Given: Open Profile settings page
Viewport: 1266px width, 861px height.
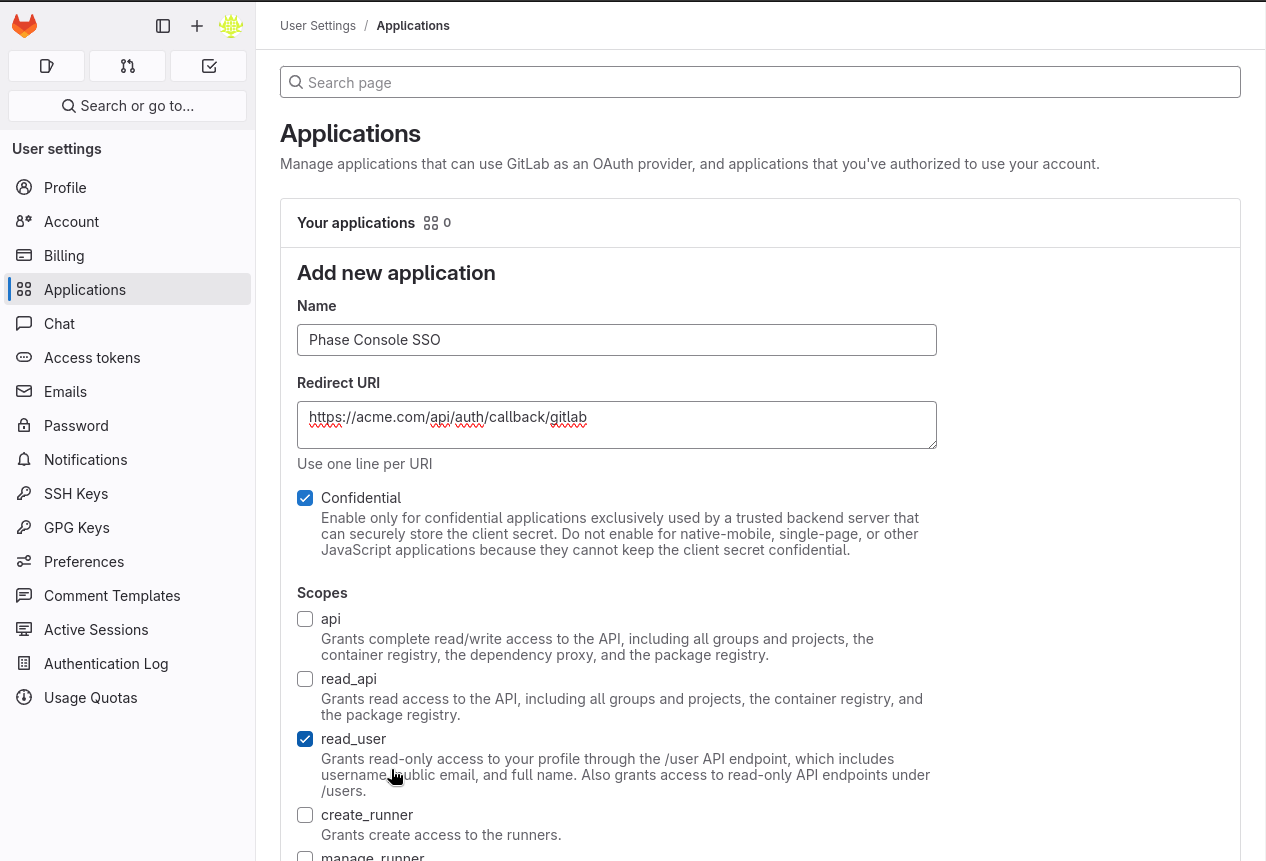Looking at the screenshot, I should pos(128,187).
